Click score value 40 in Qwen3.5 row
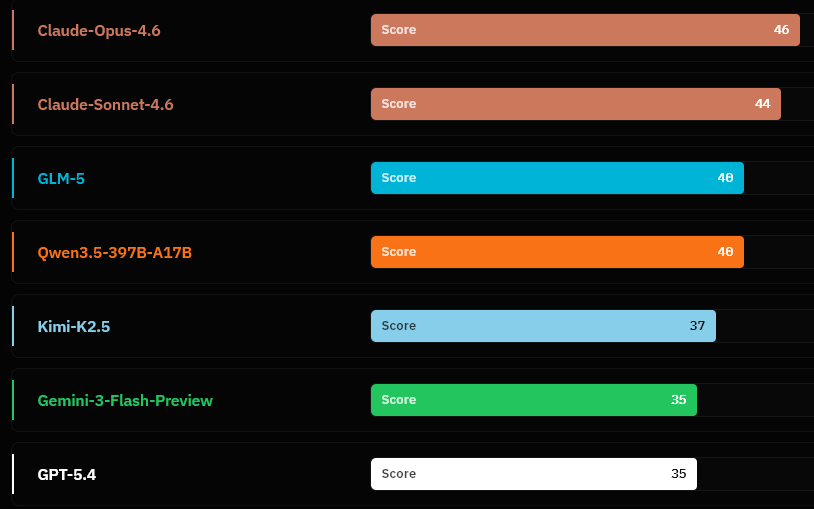 point(725,252)
